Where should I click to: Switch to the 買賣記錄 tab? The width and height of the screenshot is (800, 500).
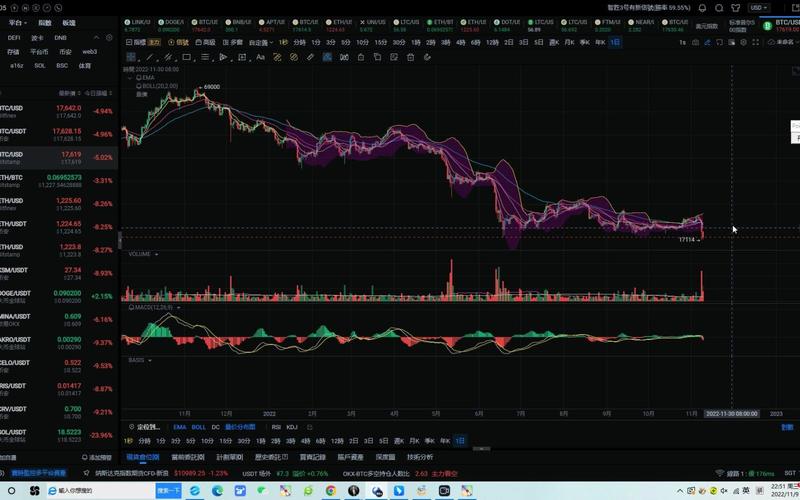tap(313, 457)
